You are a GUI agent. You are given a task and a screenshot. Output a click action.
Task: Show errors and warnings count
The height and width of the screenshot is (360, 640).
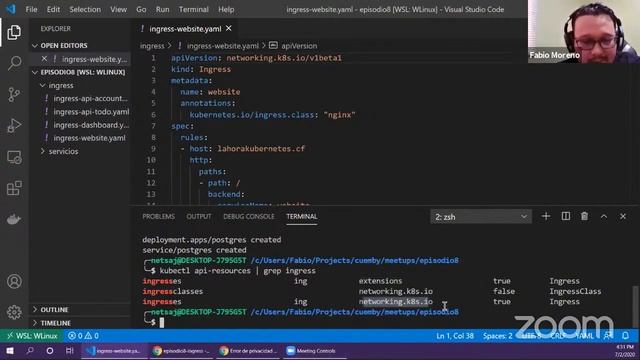pyautogui.click(x=83, y=336)
